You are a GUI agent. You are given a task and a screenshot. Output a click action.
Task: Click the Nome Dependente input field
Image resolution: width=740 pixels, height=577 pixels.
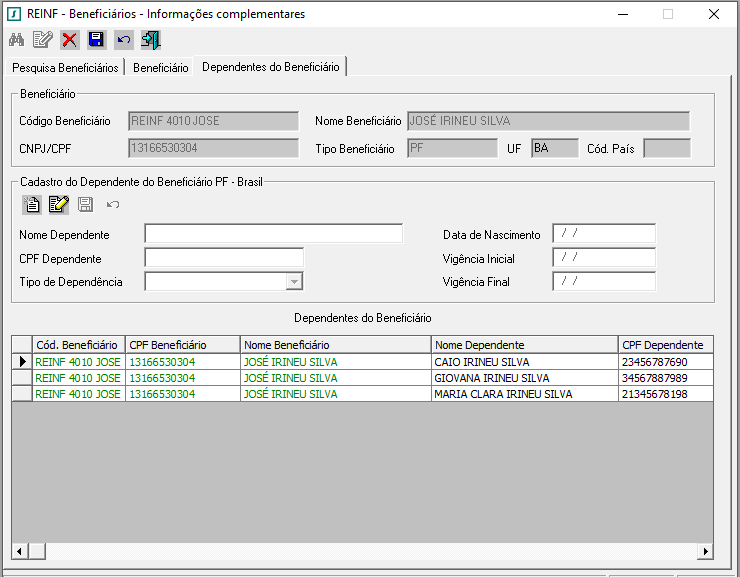point(274,234)
